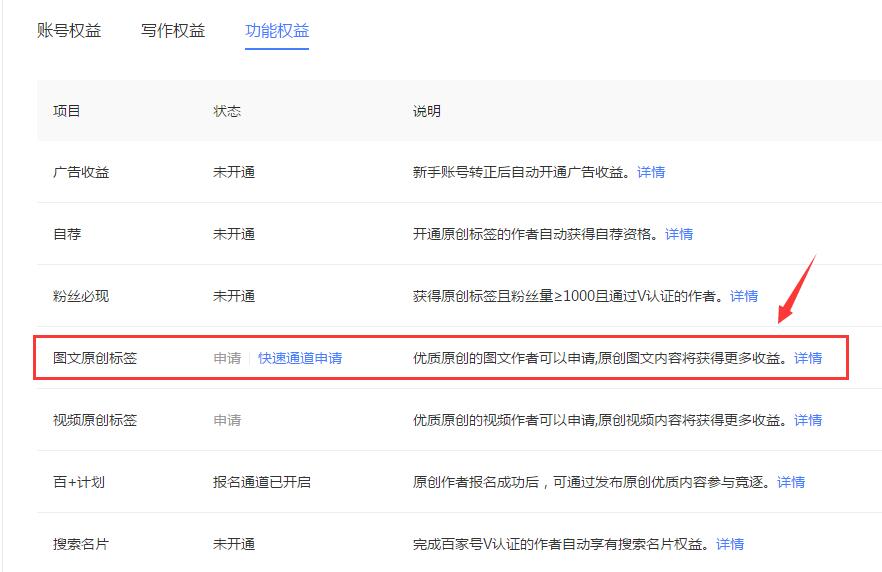The image size is (882, 572).
Task: Open 详情 link in 百+计划 row
Action: [x=791, y=482]
